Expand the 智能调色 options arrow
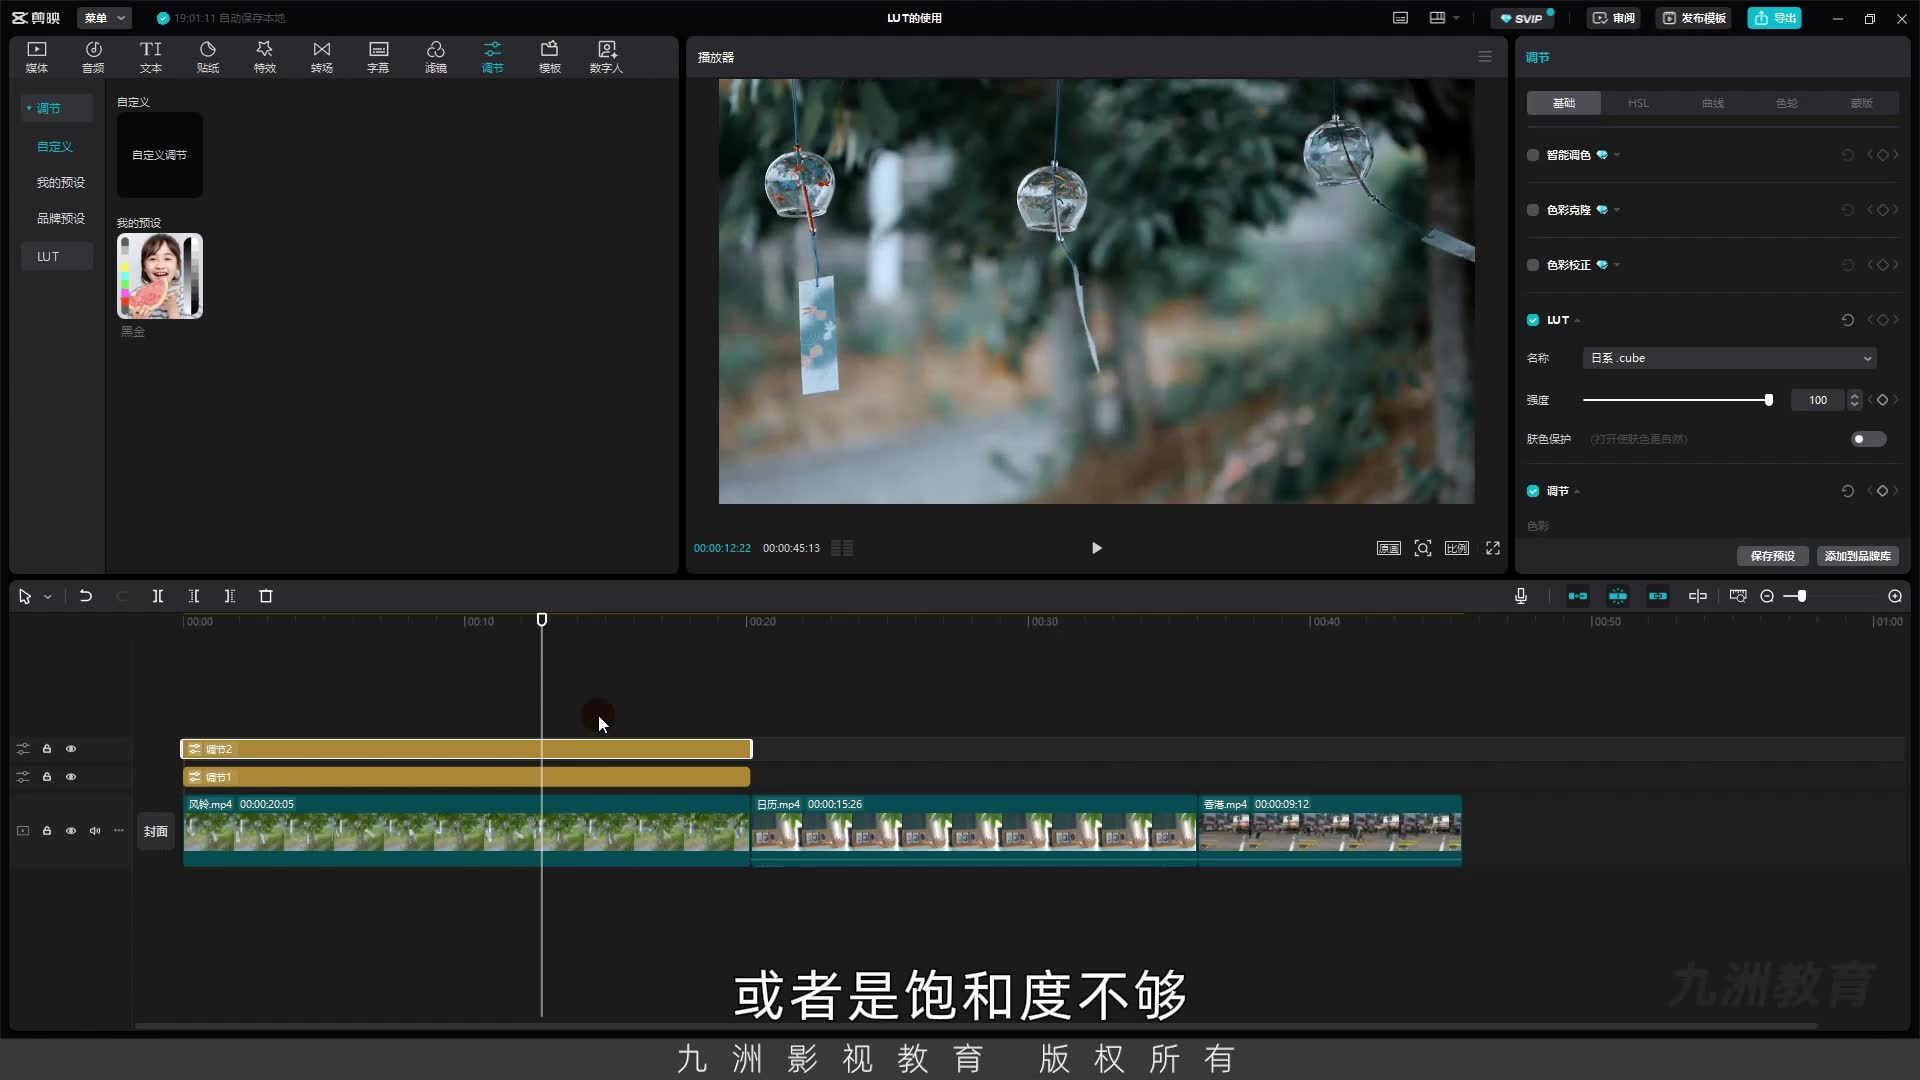Screen dimensions: 1920x1080 (1617, 155)
